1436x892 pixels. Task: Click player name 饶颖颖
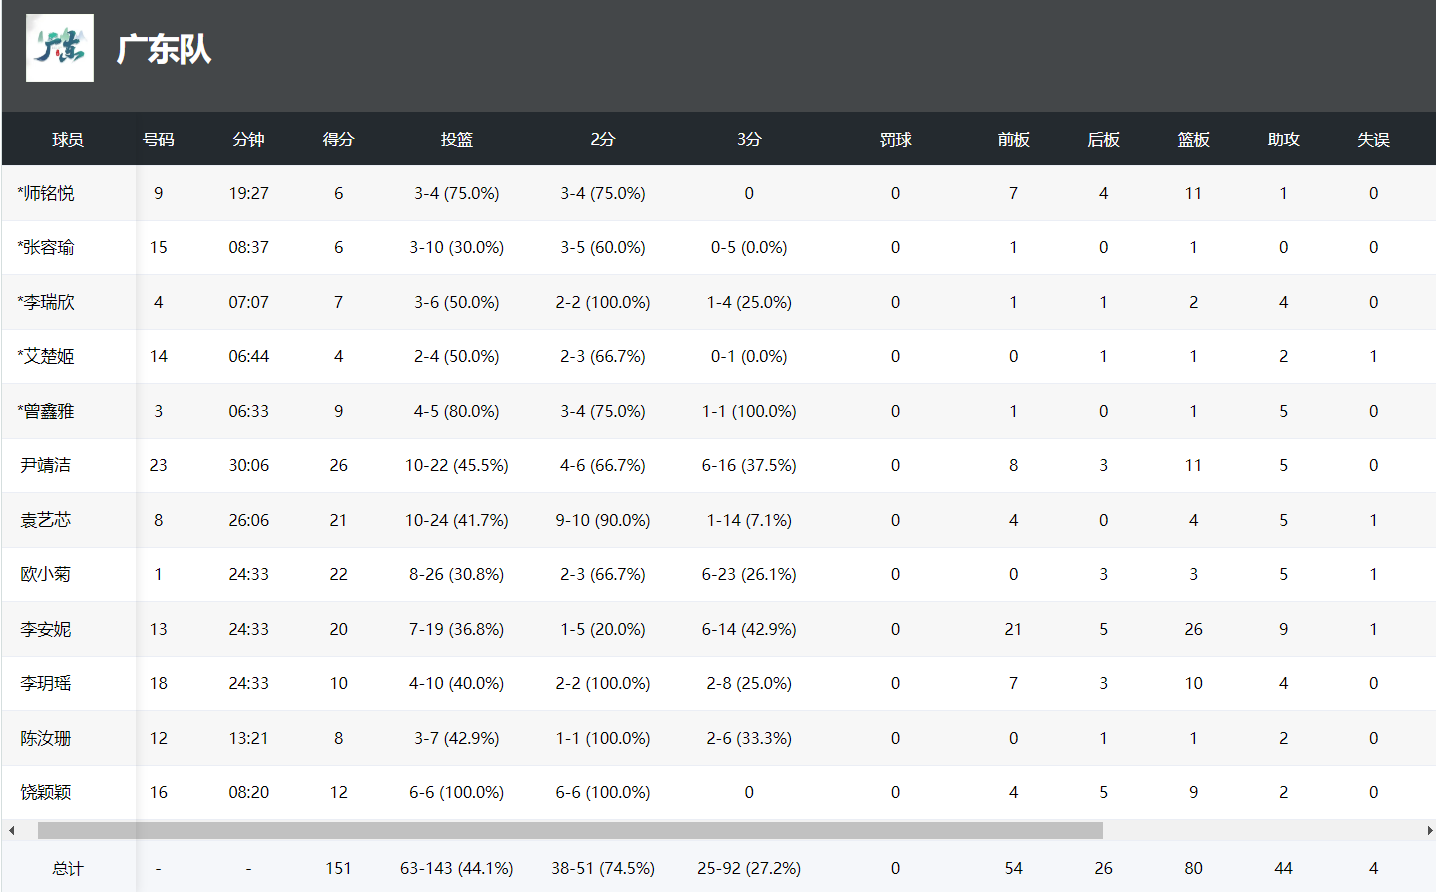point(46,792)
